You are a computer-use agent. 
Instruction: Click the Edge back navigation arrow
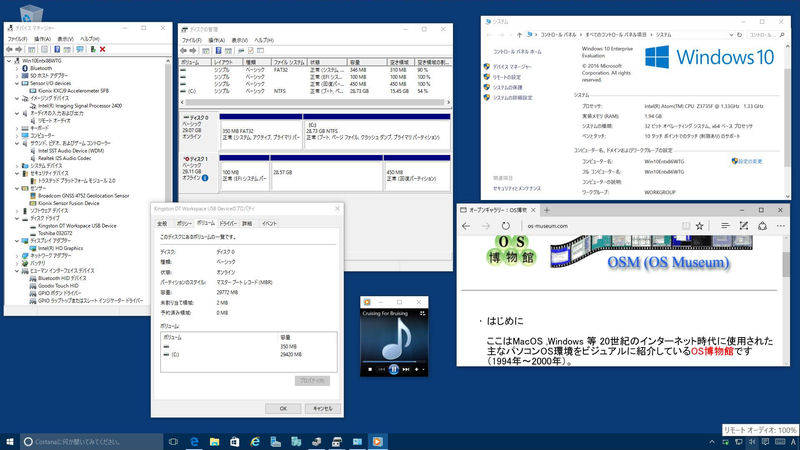(466, 226)
